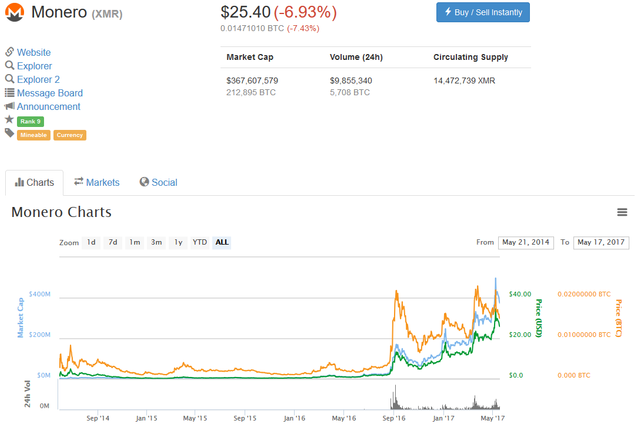This screenshot has width=640, height=429.
Task: Click the tag icon beside Mineable
Action: [x=9, y=133]
